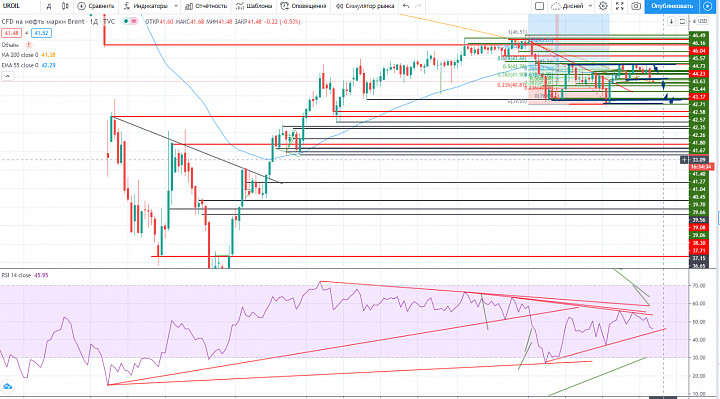Viewport: 720px width, 399px height.
Task: Expand the arrow next to Индикаторы
Action: pyautogui.click(x=176, y=6)
